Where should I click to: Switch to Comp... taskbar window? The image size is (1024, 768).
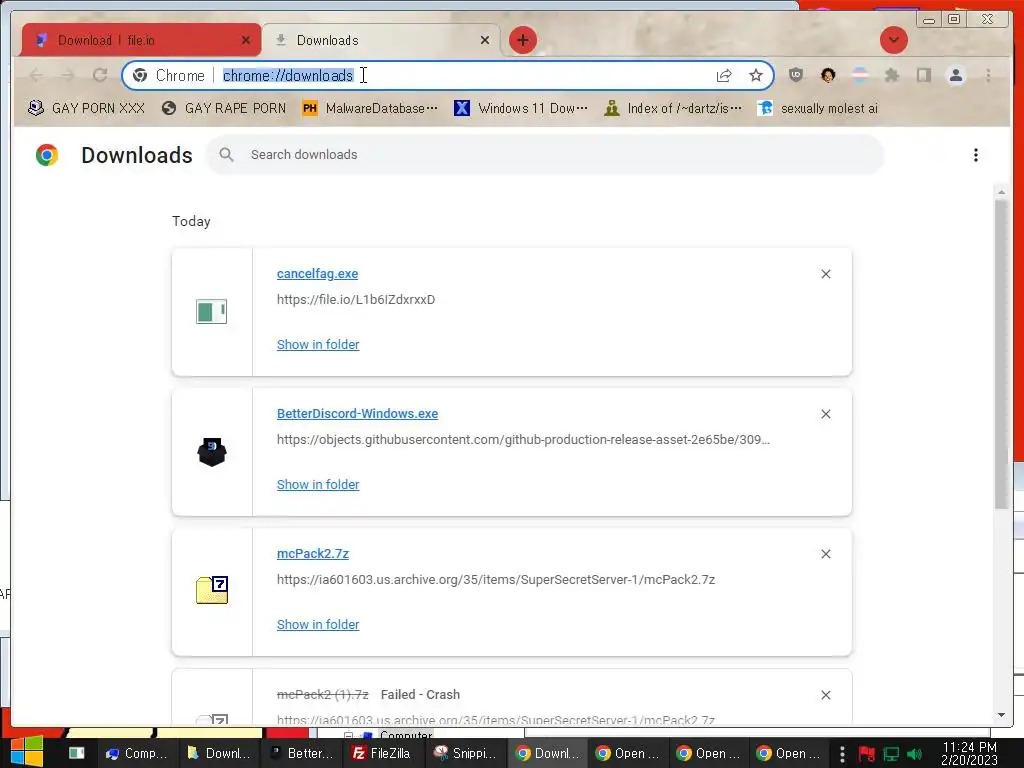coord(137,753)
